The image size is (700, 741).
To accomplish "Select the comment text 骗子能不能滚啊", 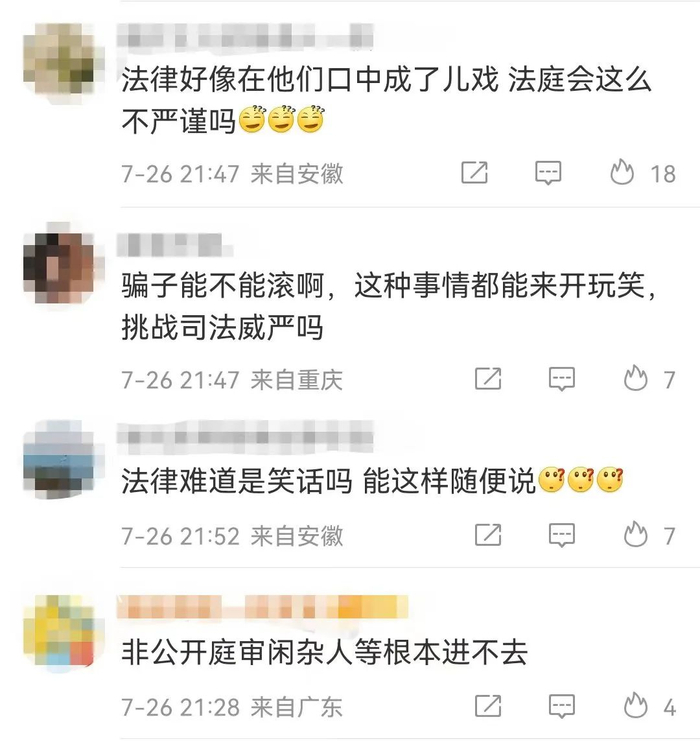I will tap(223, 286).
